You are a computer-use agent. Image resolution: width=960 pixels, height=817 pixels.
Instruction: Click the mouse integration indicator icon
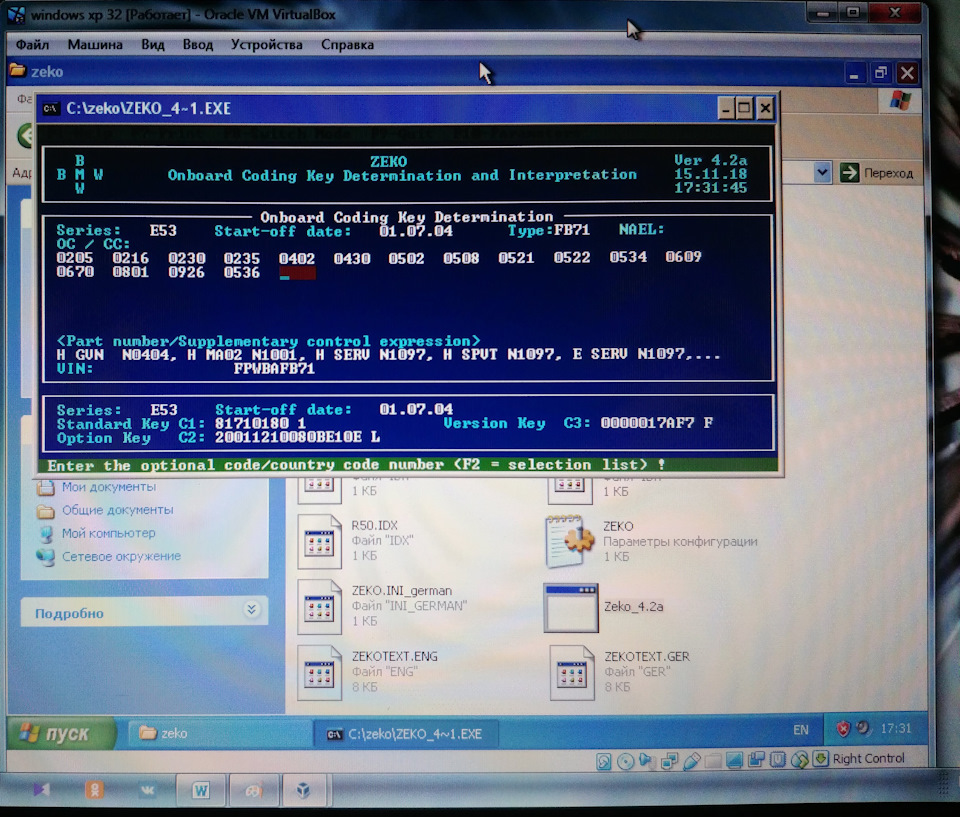coord(800,759)
